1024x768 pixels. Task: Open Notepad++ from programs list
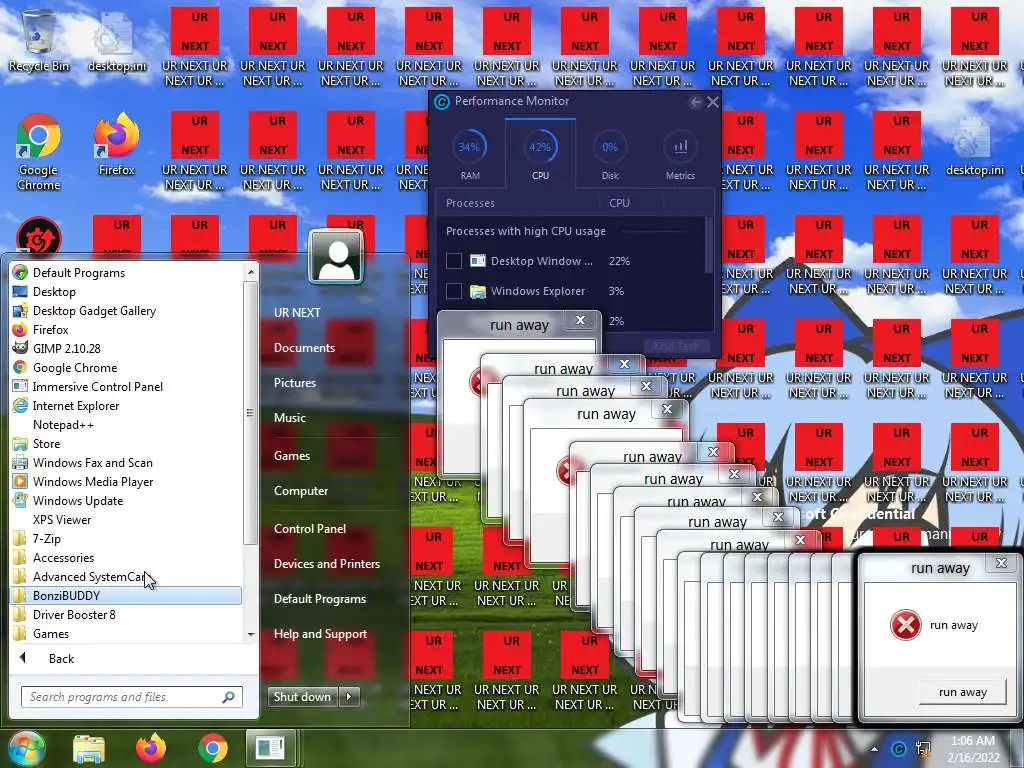(63, 424)
